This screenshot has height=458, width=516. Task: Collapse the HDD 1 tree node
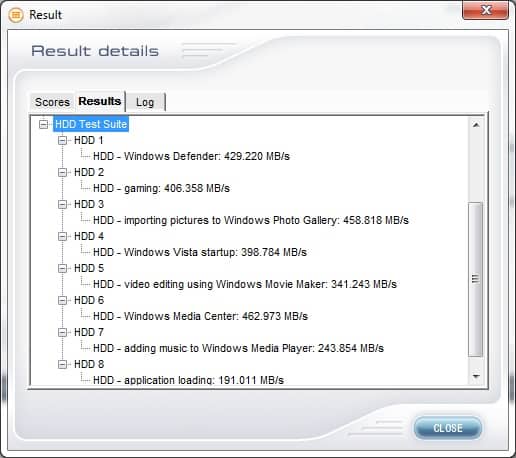tap(62, 140)
